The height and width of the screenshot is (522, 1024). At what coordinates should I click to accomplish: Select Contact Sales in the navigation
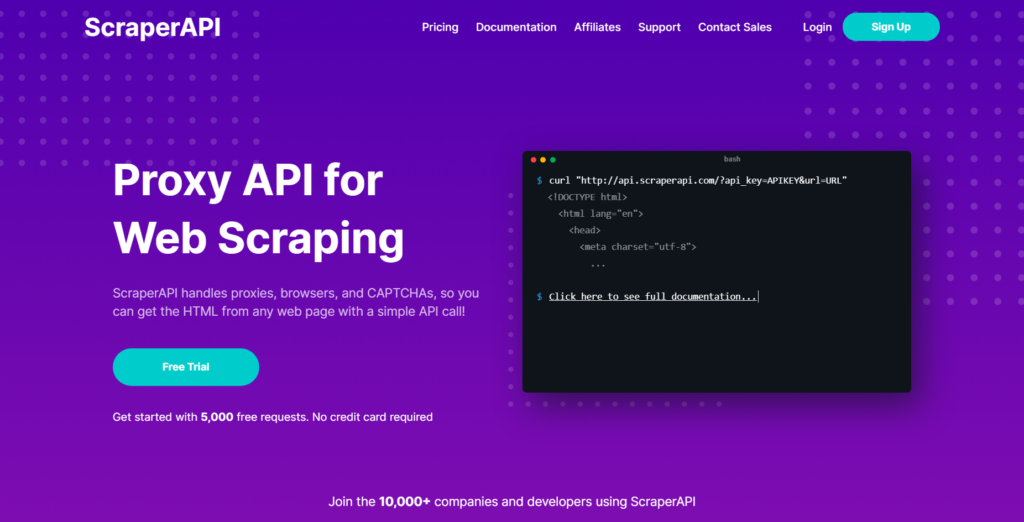click(735, 27)
